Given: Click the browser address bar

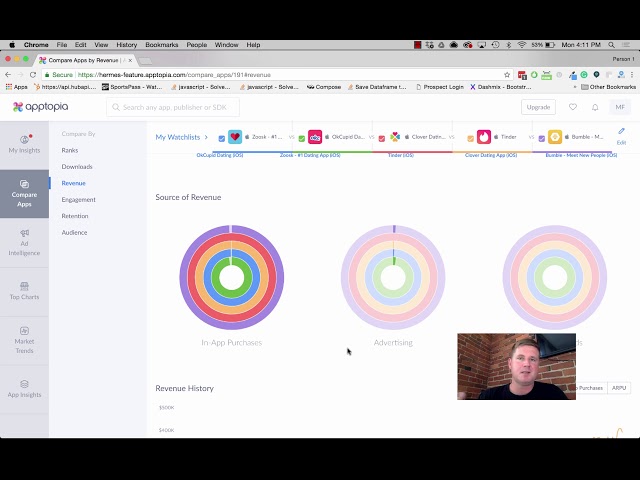Looking at the screenshot, I should click(278, 75).
